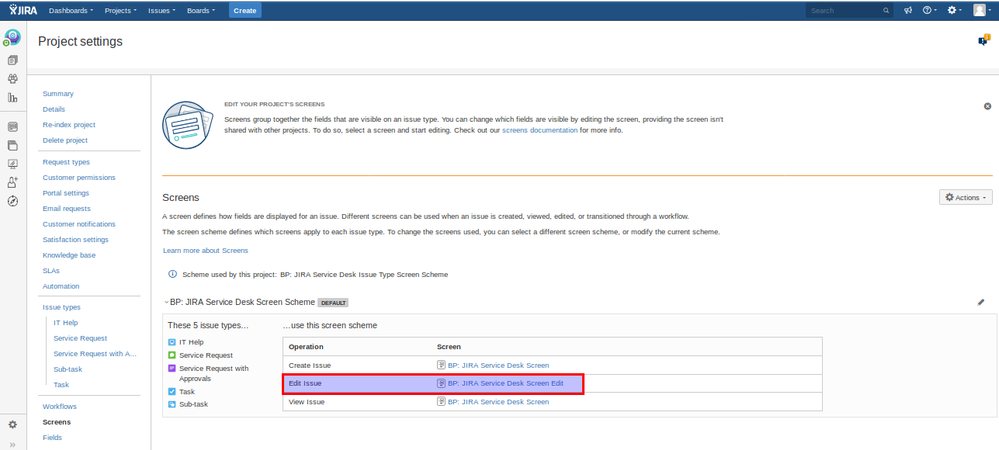Image resolution: width=999 pixels, height=450 pixels.
Task: Go to Details in project settings menu
Action: [54, 110]
